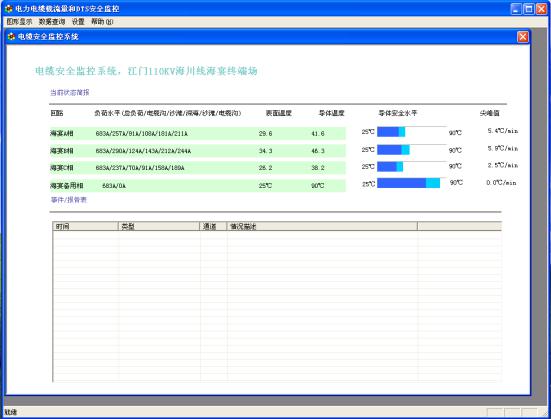This screenshot has height=419, width=551.
Task: Select the 海寨B相 circuit row
Action: [x=198, y=151]
